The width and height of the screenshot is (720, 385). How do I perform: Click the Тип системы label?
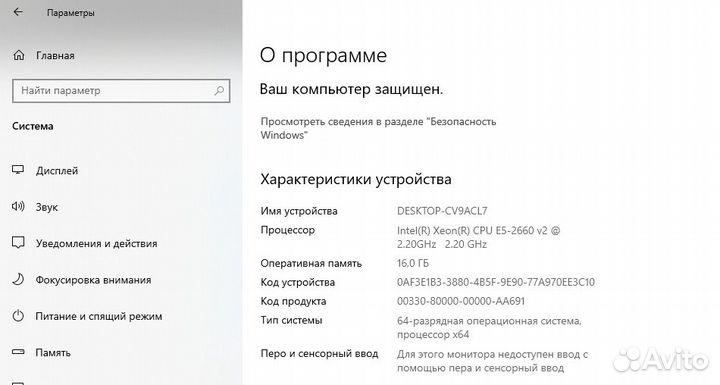point(291,320)
